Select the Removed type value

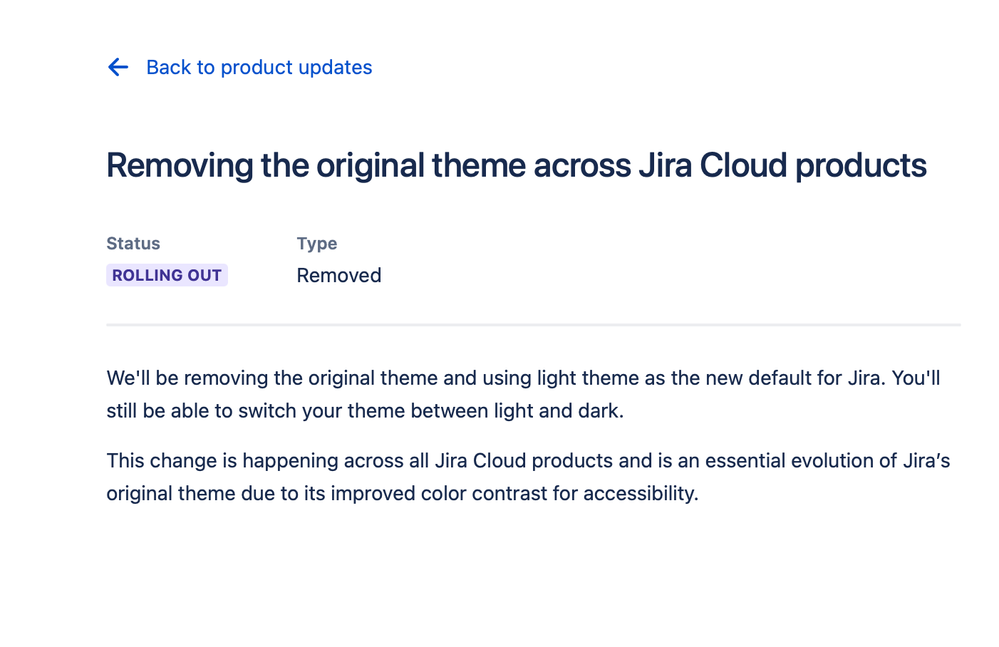pyautogui.click(x=339, y=275)
